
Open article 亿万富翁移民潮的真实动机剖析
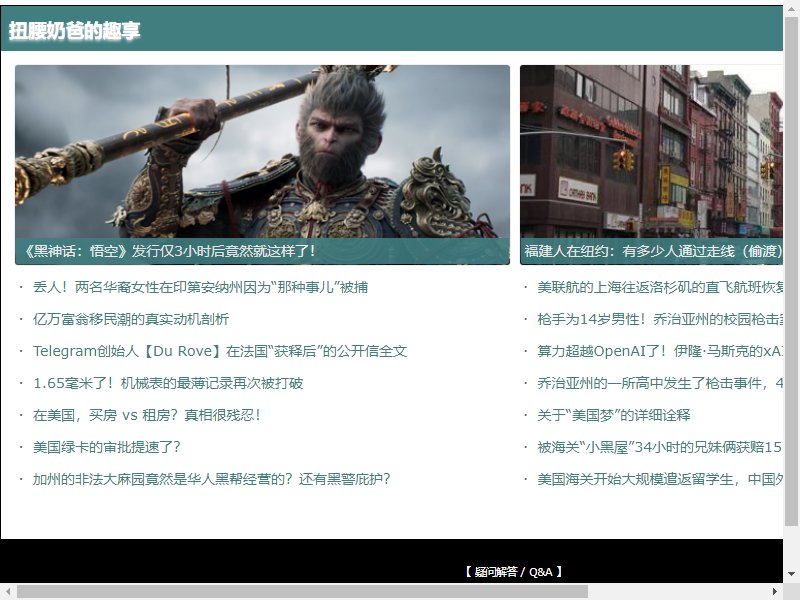(131, 319)
